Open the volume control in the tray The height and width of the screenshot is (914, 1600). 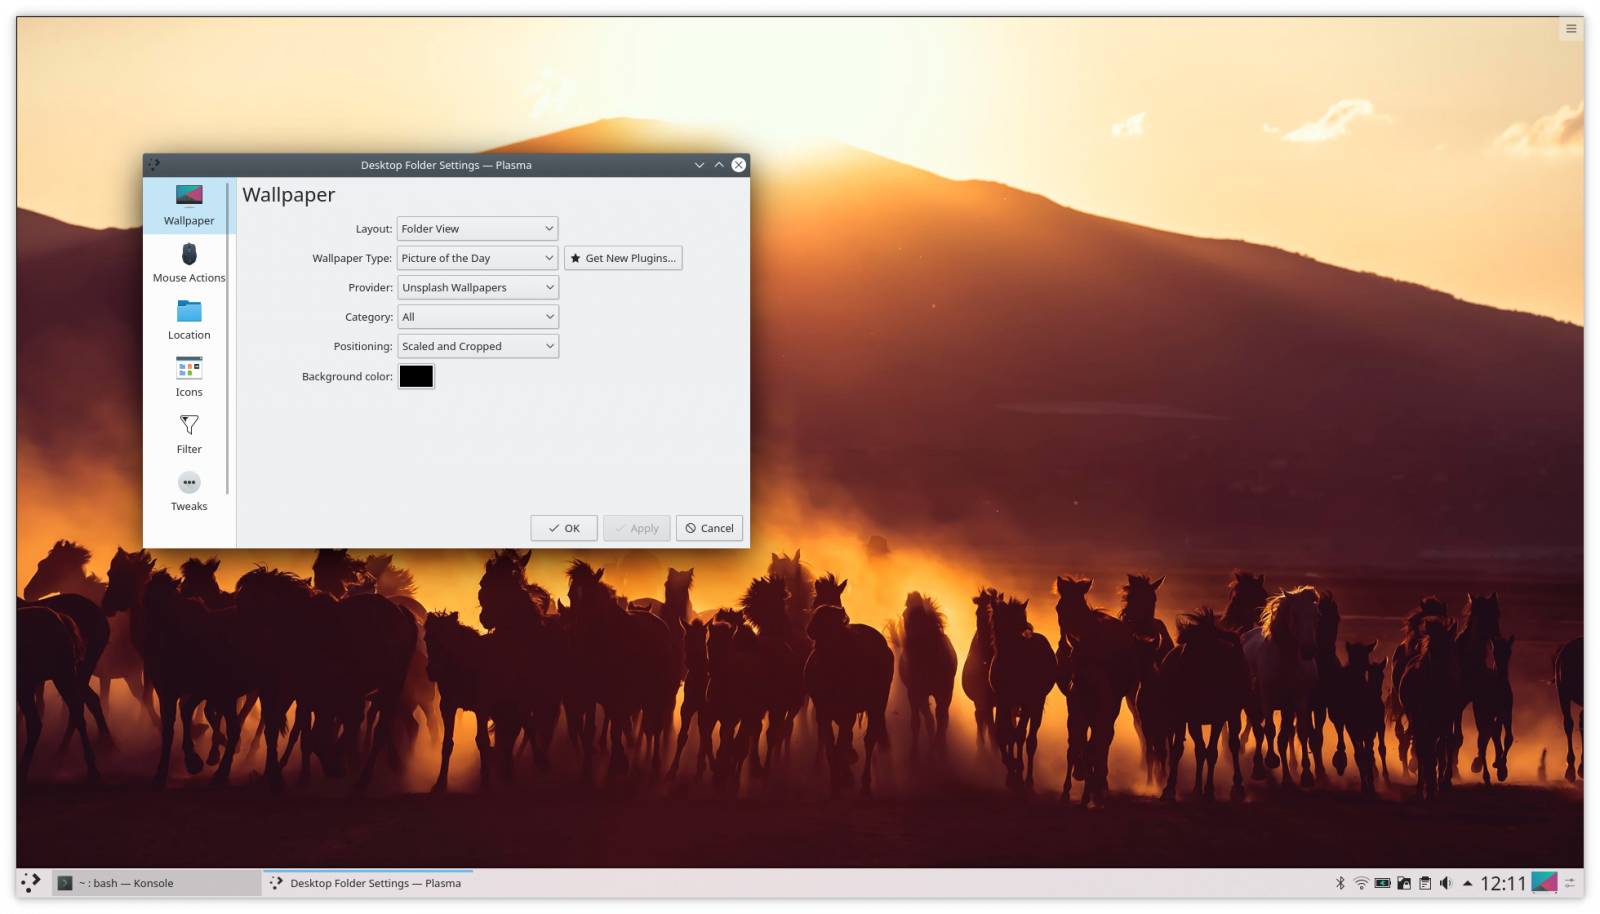click(1446, 883)
